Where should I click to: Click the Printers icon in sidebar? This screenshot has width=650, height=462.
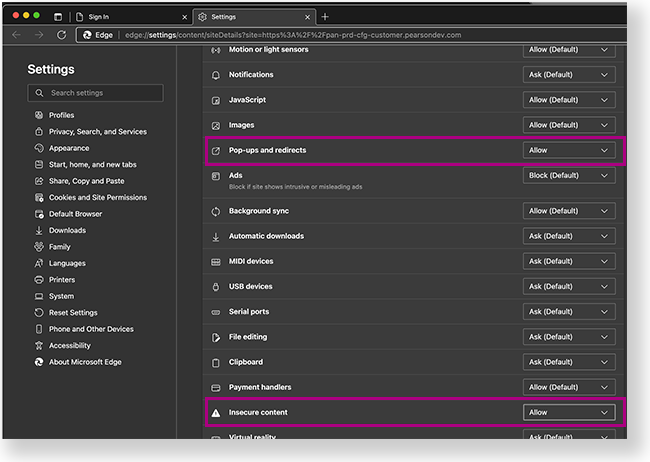point(38,280)
